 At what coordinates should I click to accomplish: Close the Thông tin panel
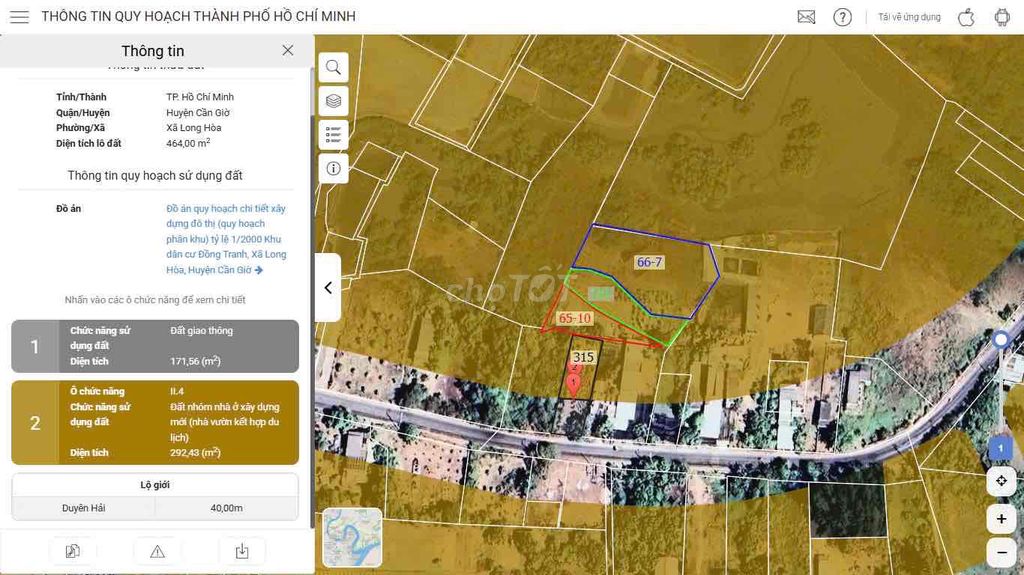click(x=288, y=50)
